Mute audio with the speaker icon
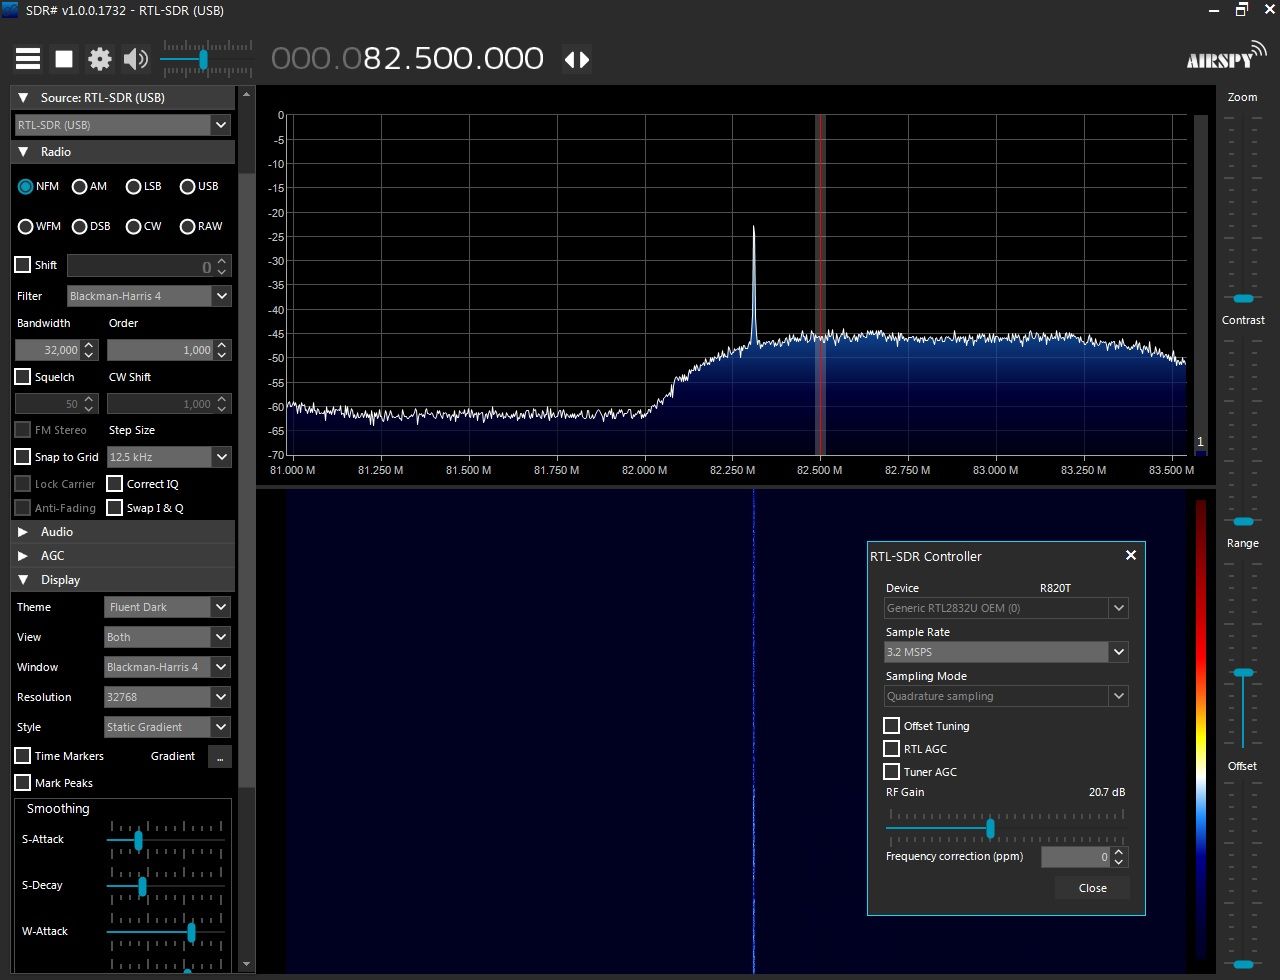Image resolution: width=1280 pixels, height=980 pixels. coord(135,59)
